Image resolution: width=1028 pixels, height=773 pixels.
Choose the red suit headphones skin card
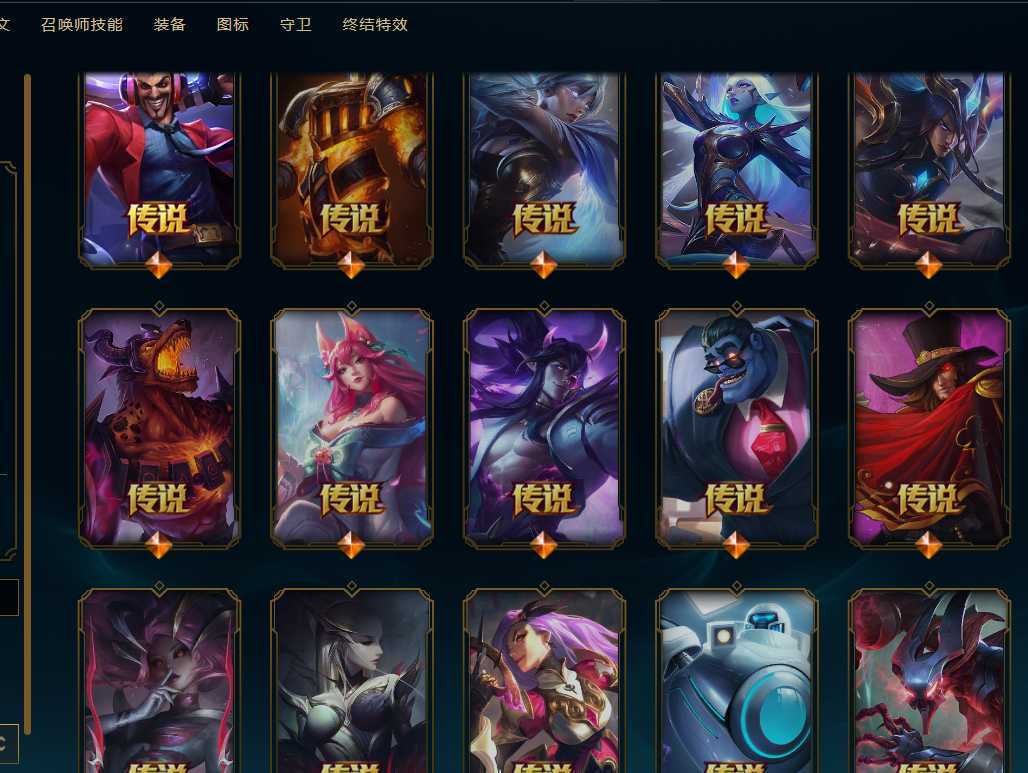click(x=159, y=169)
